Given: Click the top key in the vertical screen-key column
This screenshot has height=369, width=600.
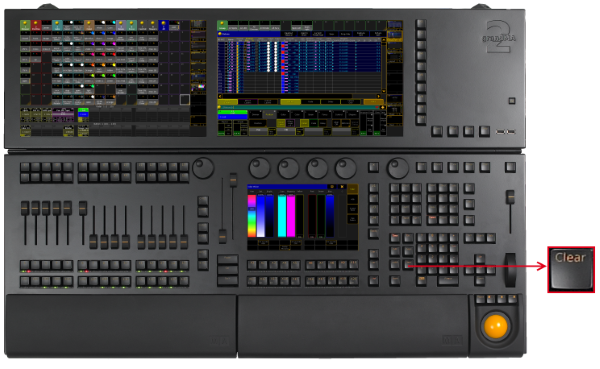Looking at the screenshot, I should coord(421,24).
